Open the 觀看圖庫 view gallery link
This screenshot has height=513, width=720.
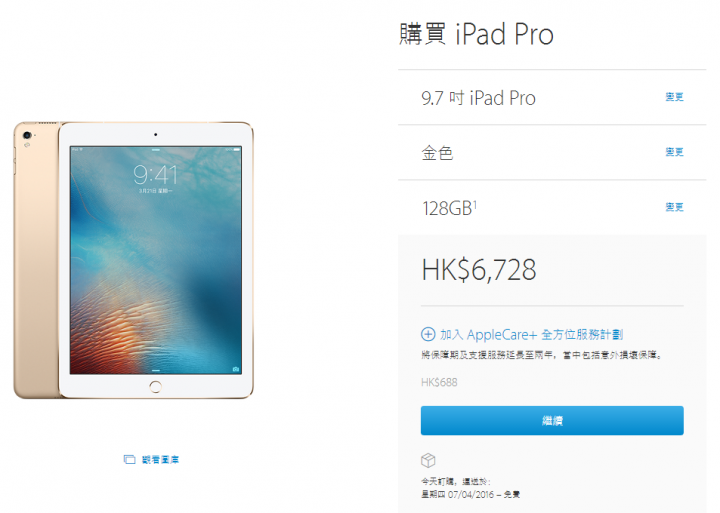(160, 459)
